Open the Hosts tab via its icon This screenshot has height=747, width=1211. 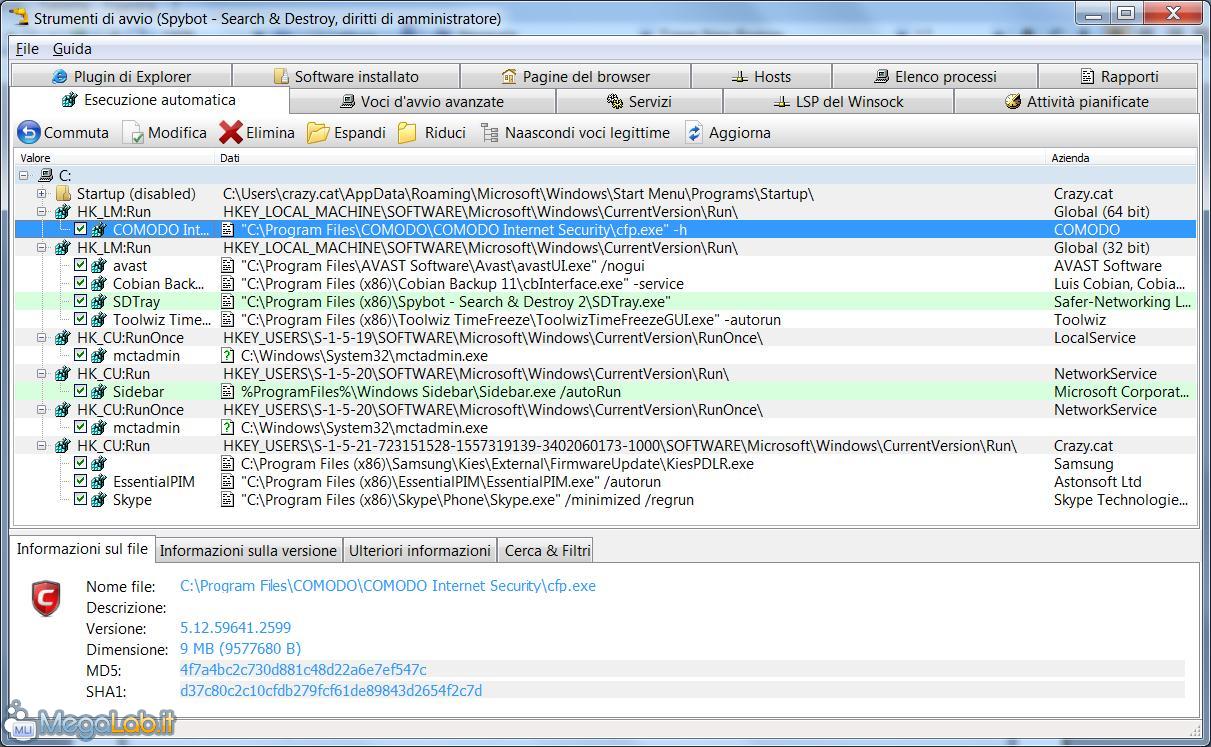point(740,76)
